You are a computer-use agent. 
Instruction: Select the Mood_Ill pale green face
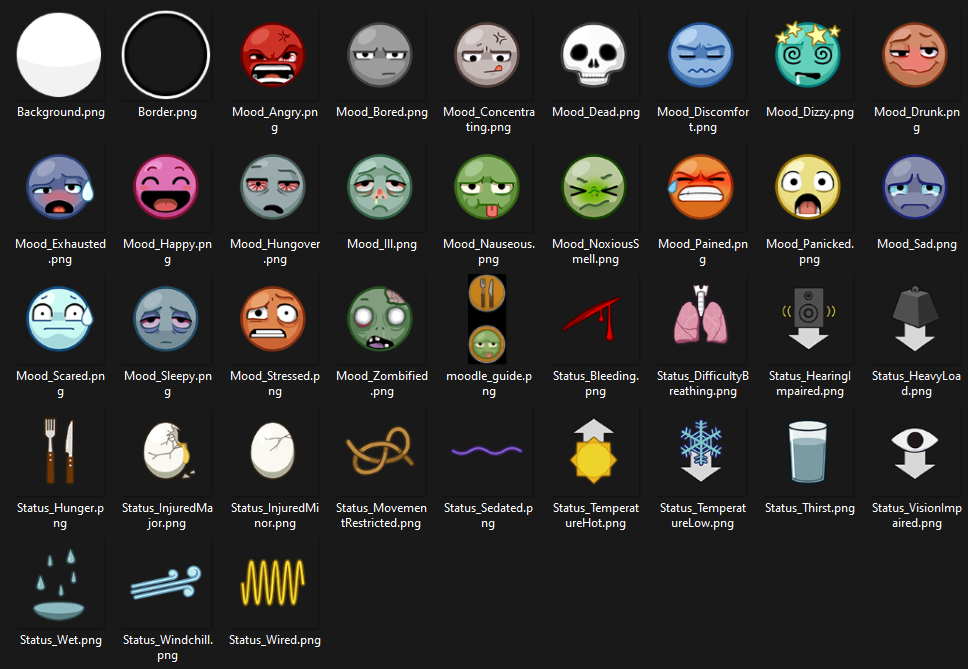(380, 187)
